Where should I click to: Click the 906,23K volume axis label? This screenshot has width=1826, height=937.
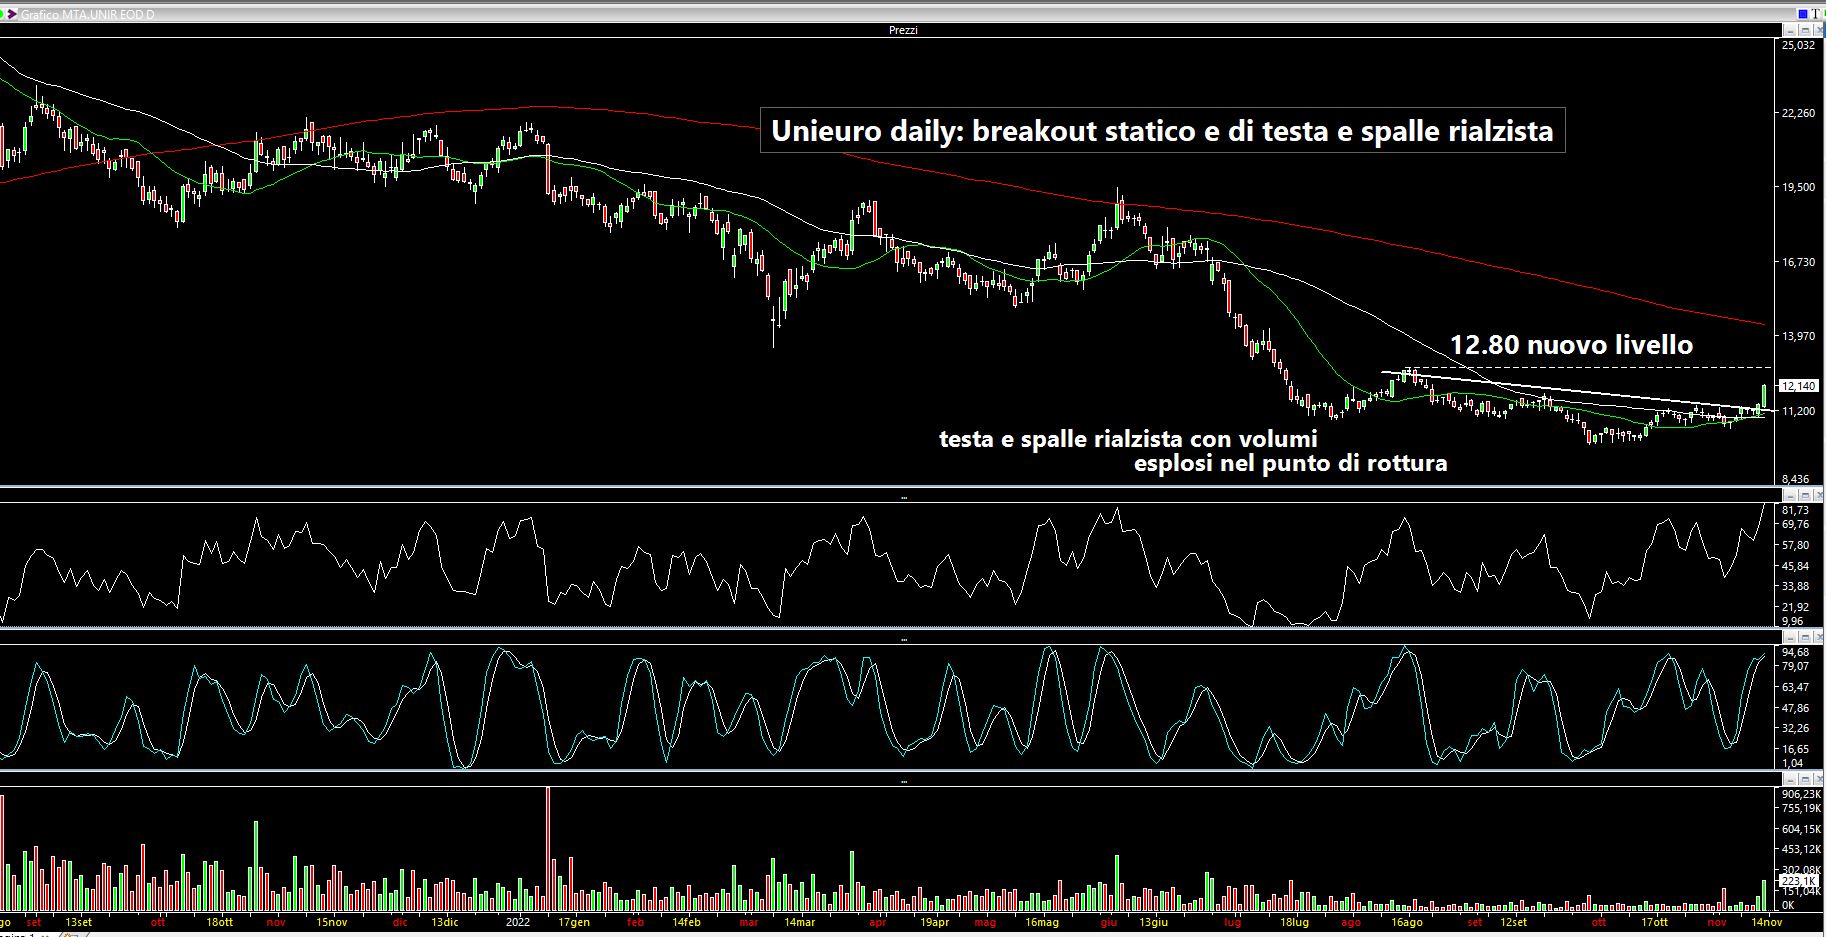tap(1800, 794)
